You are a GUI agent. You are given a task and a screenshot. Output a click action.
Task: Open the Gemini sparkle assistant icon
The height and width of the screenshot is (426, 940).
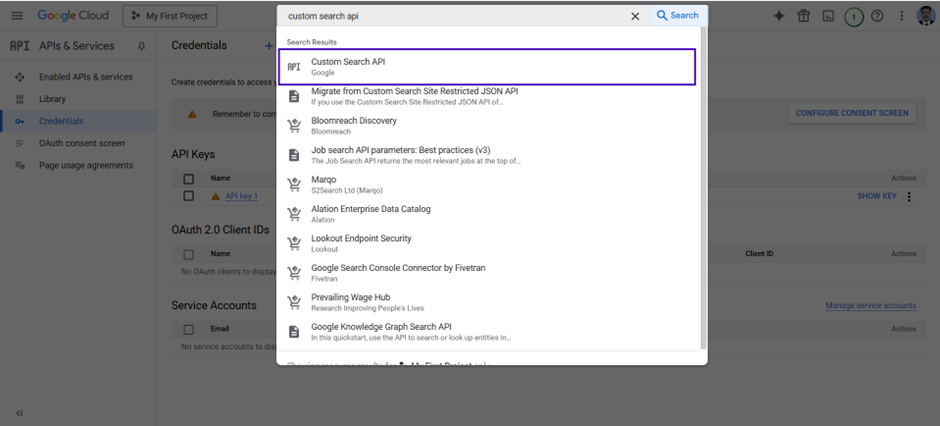point(779,16)
